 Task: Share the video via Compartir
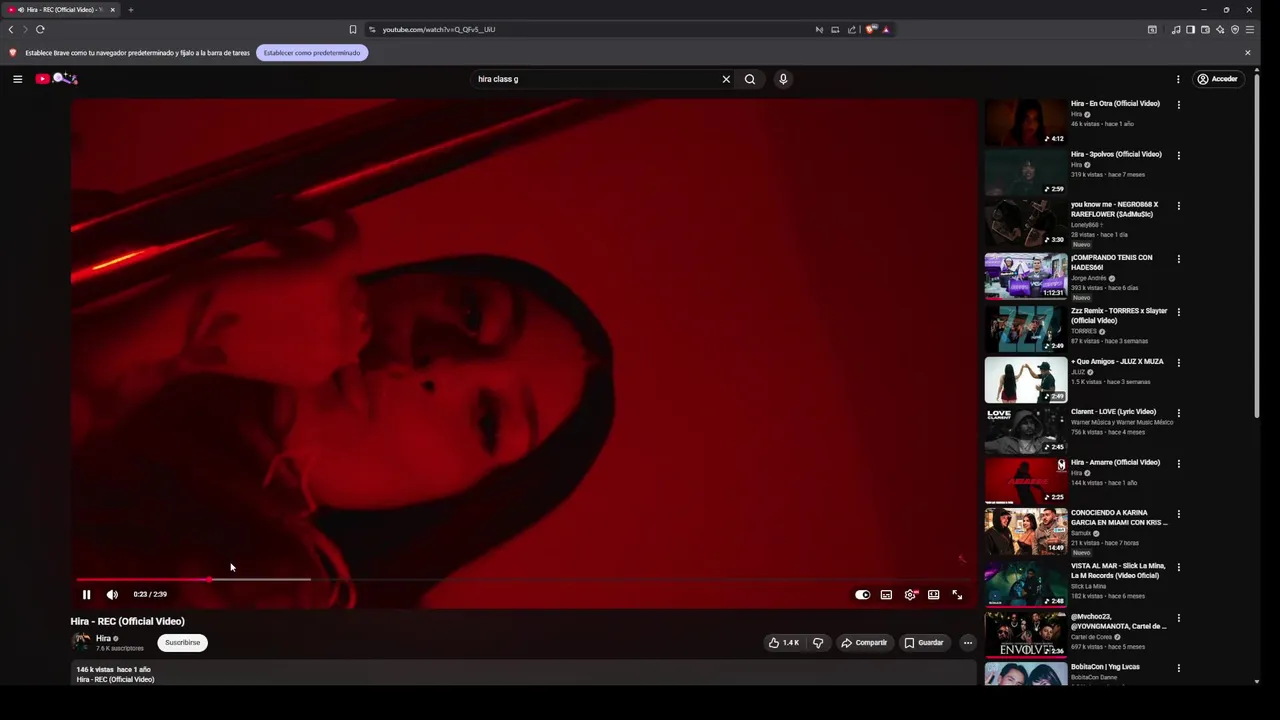[x=864, y=643]
